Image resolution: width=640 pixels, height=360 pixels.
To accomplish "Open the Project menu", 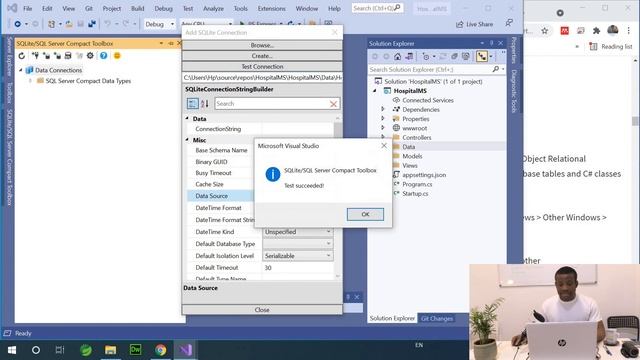I will (111, 8).
